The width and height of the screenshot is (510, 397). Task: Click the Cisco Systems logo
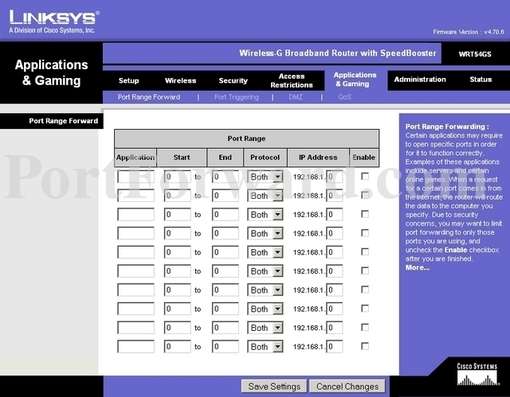[477, 375]
